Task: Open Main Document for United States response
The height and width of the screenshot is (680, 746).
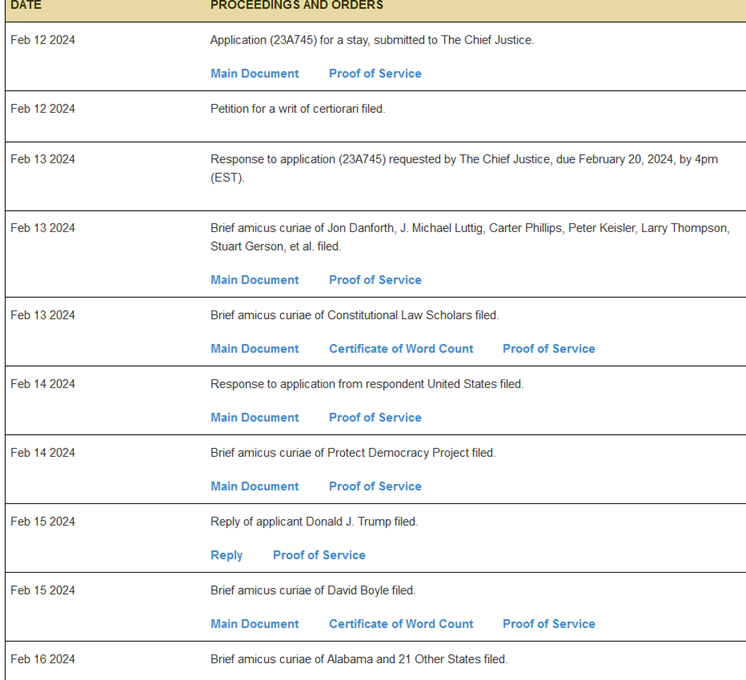Action: coord(255,418)
